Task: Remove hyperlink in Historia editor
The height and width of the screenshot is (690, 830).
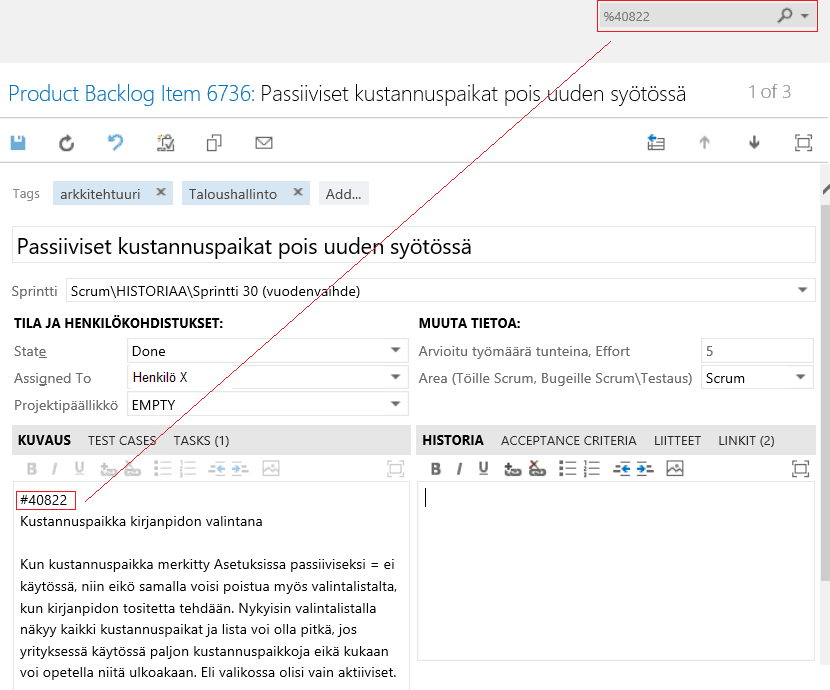Action: [537, 469]
